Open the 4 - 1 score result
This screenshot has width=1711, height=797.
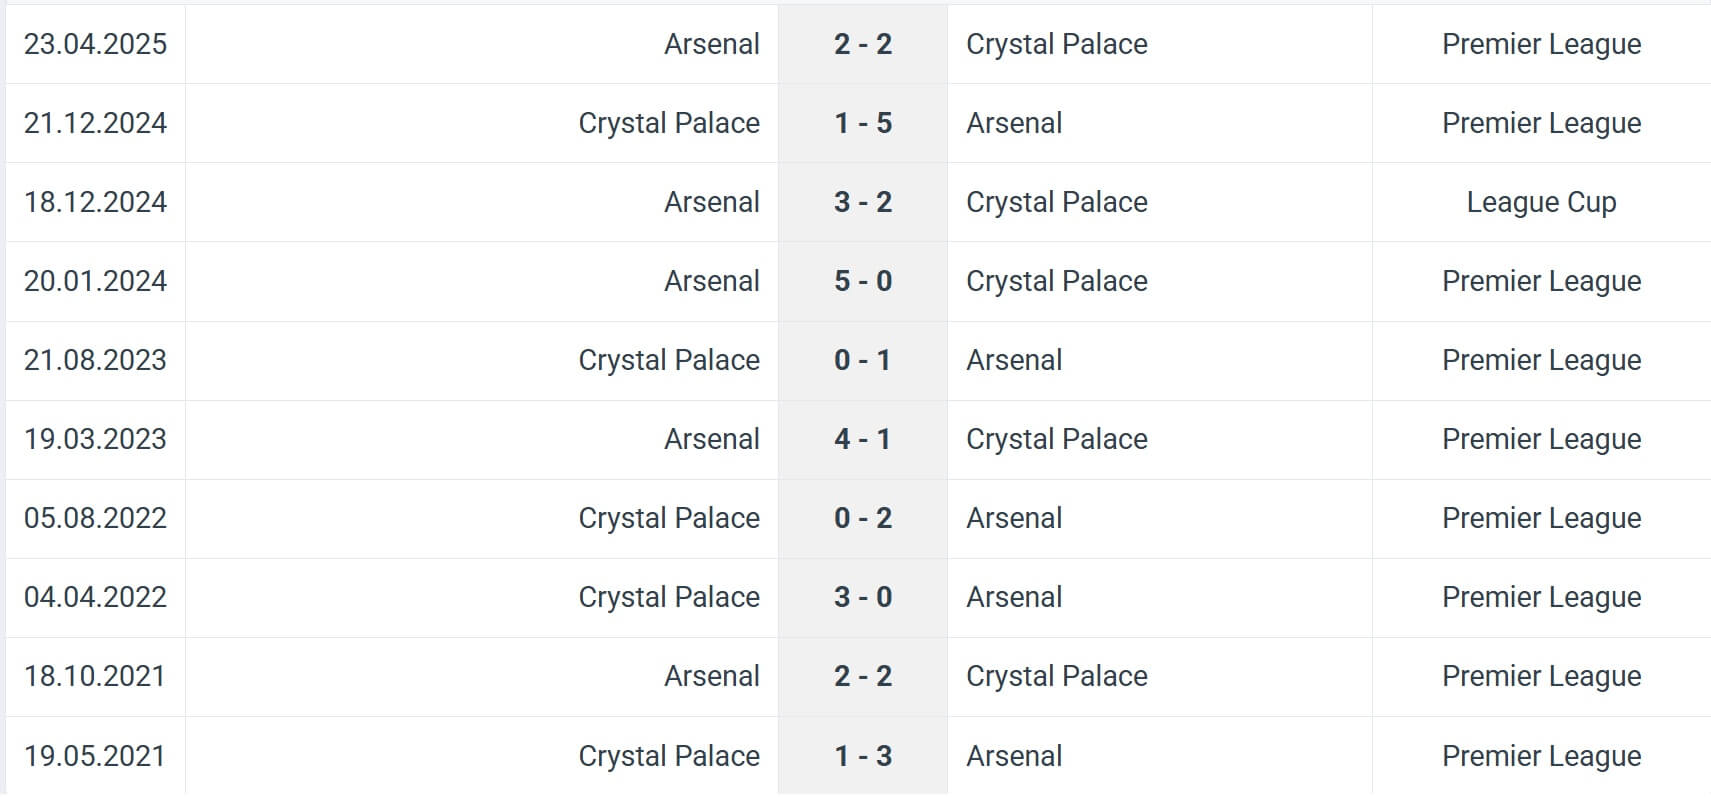tap(862, 439)
